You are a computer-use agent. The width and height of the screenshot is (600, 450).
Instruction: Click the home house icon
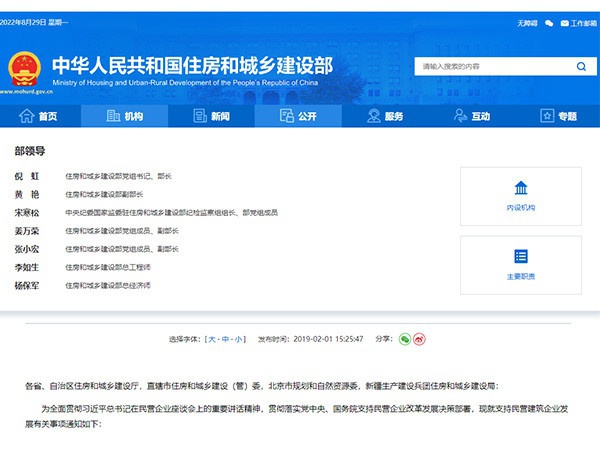[x=26, y=116]
